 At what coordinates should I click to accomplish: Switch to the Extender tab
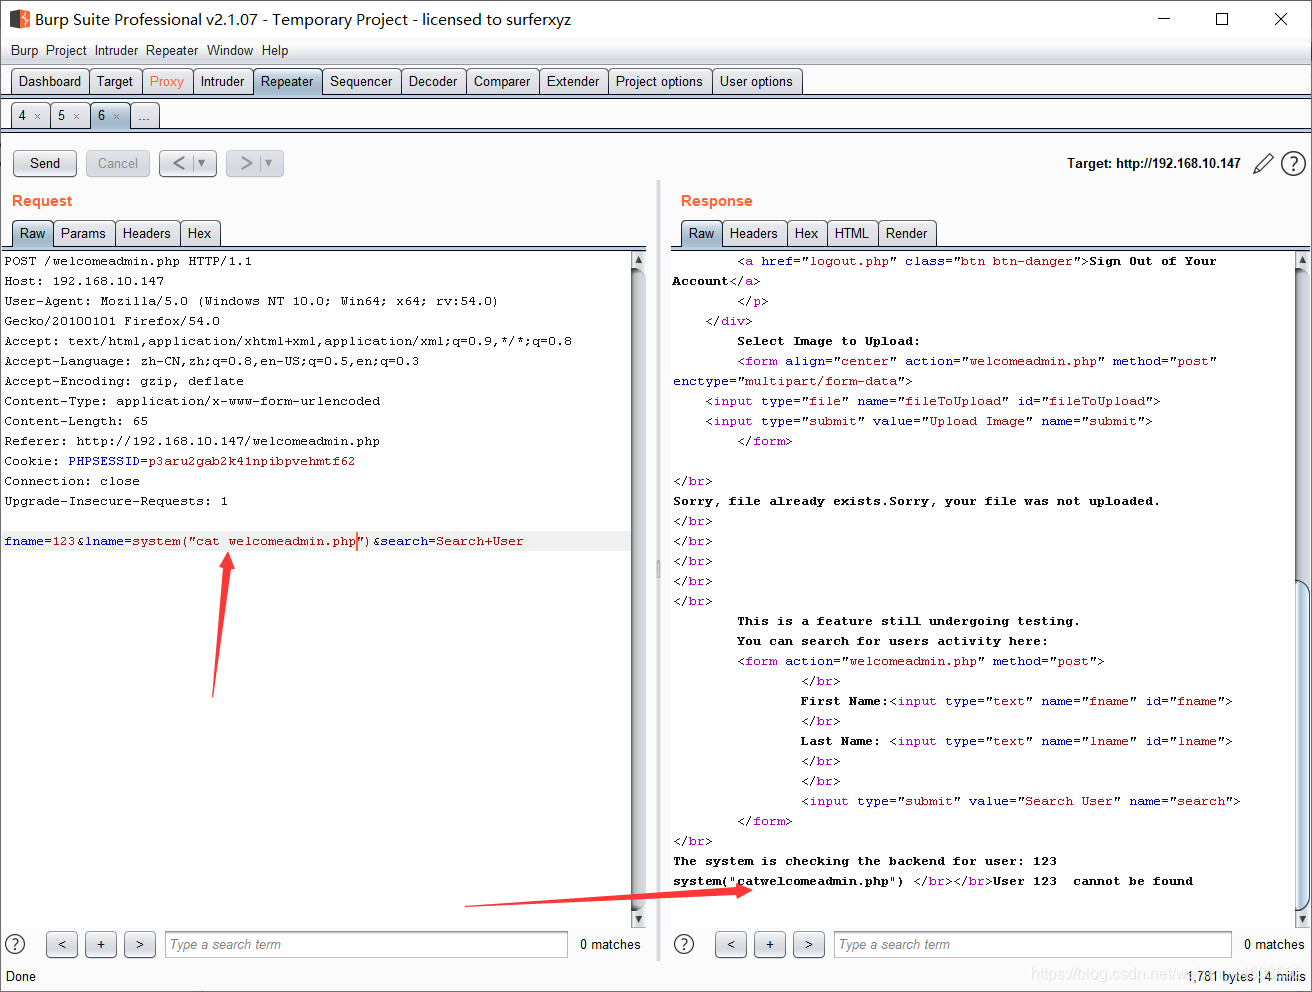(573, 82)
